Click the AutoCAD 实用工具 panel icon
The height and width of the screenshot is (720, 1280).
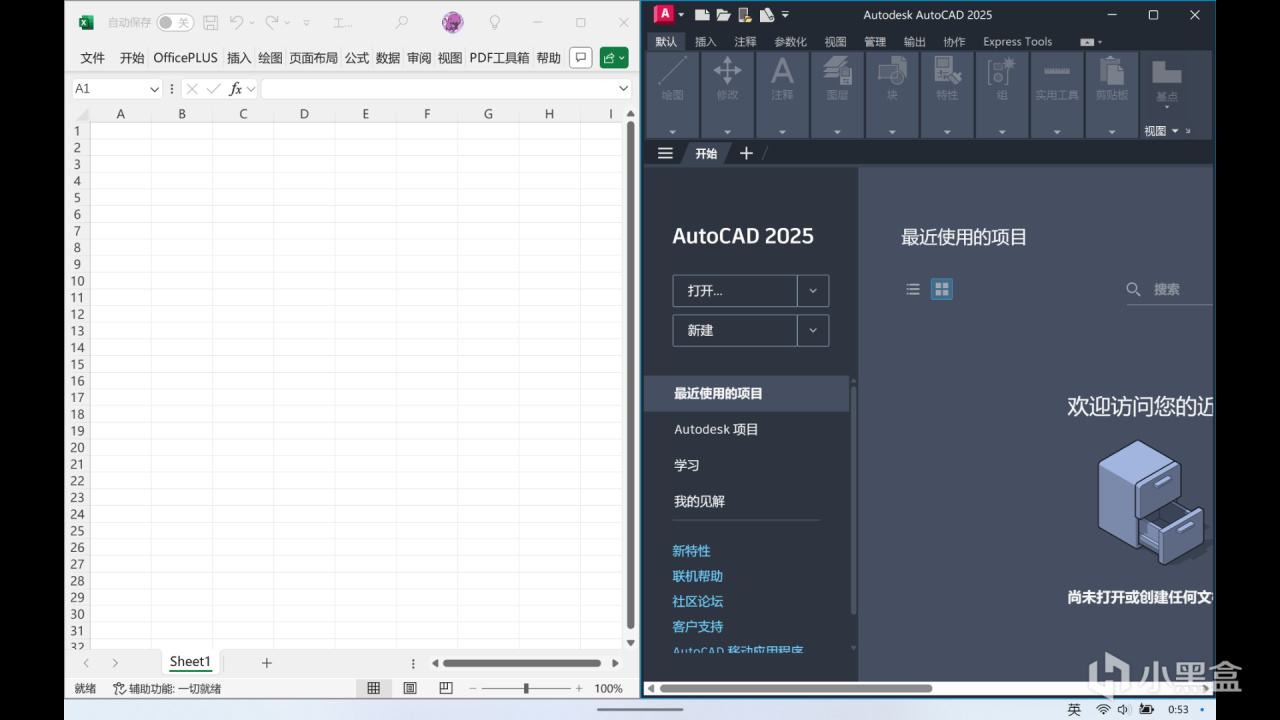click(1057, 71)
